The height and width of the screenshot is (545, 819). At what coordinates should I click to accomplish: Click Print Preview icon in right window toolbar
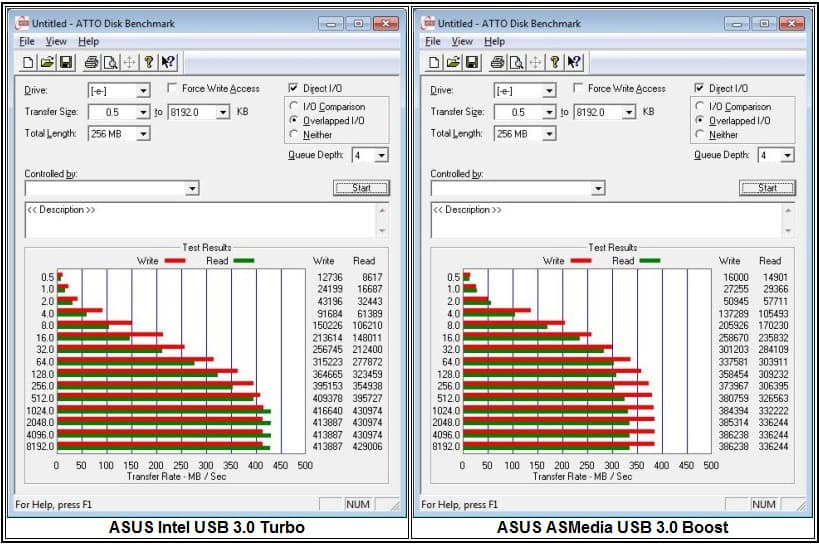(x=516, y=63)
